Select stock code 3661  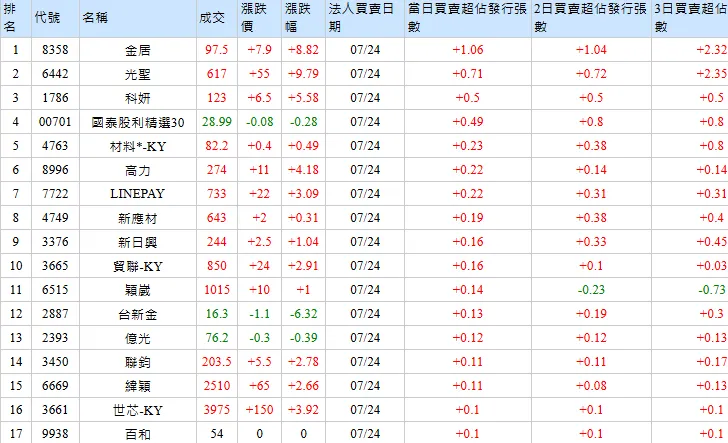55,410
